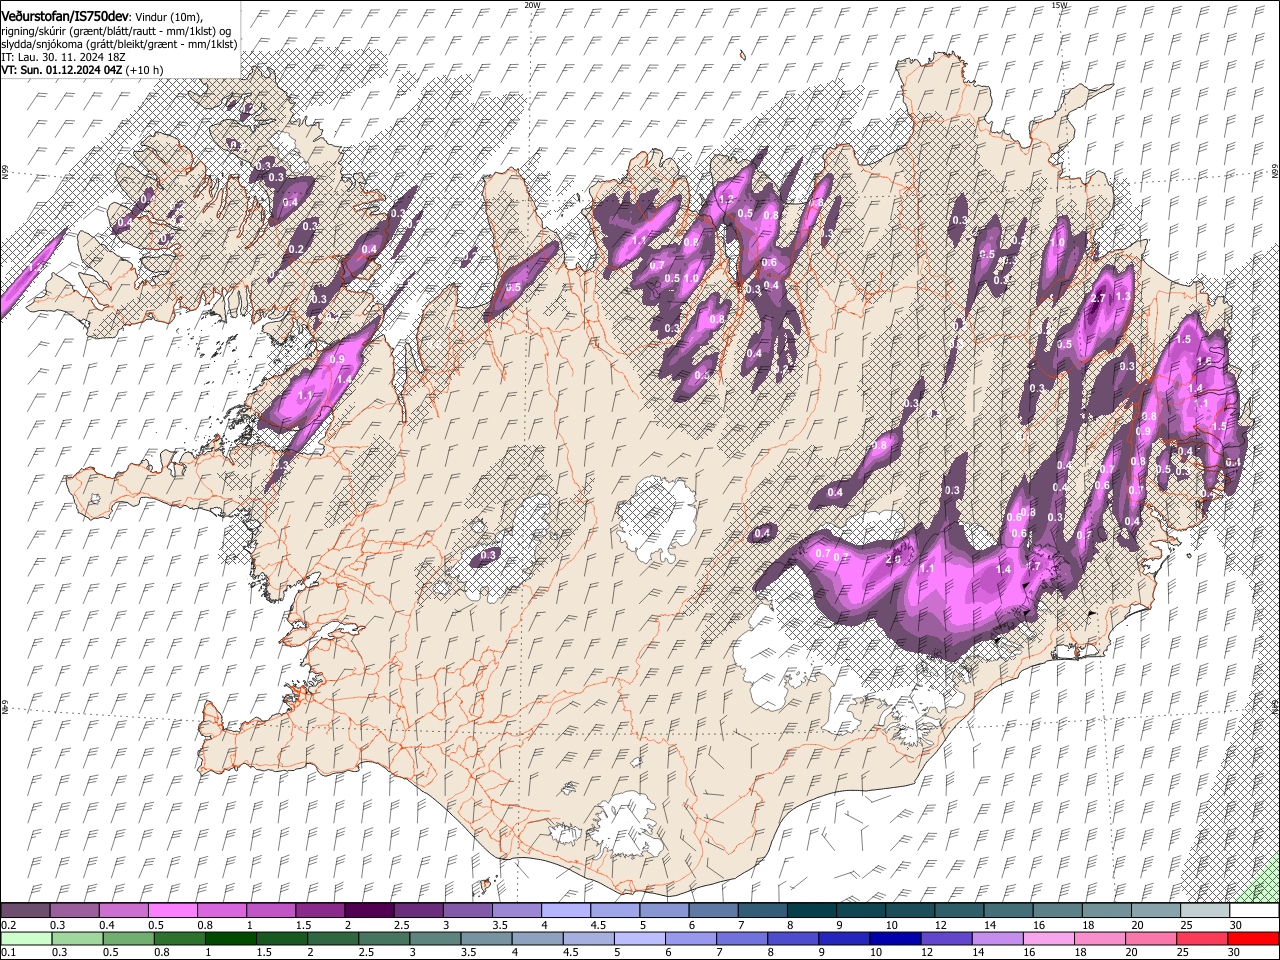Choose the 1–1.5 swatch in upper snow scale
Viewport: 1280px width, 960px height.
(270, 910)
